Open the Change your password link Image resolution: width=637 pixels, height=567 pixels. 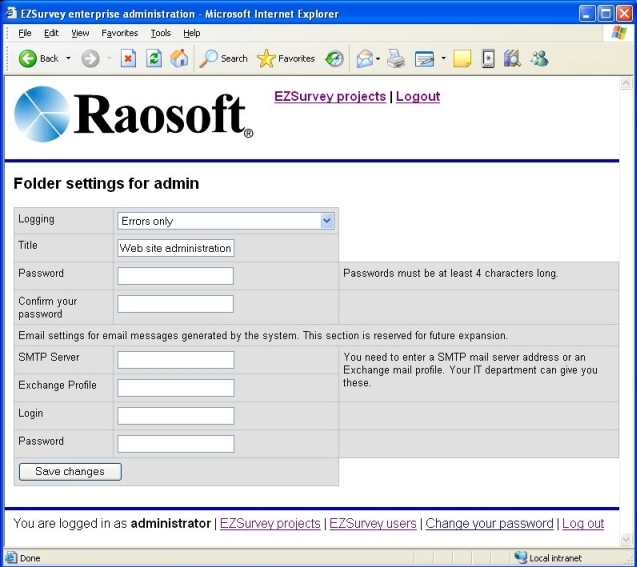click(489, 523)
